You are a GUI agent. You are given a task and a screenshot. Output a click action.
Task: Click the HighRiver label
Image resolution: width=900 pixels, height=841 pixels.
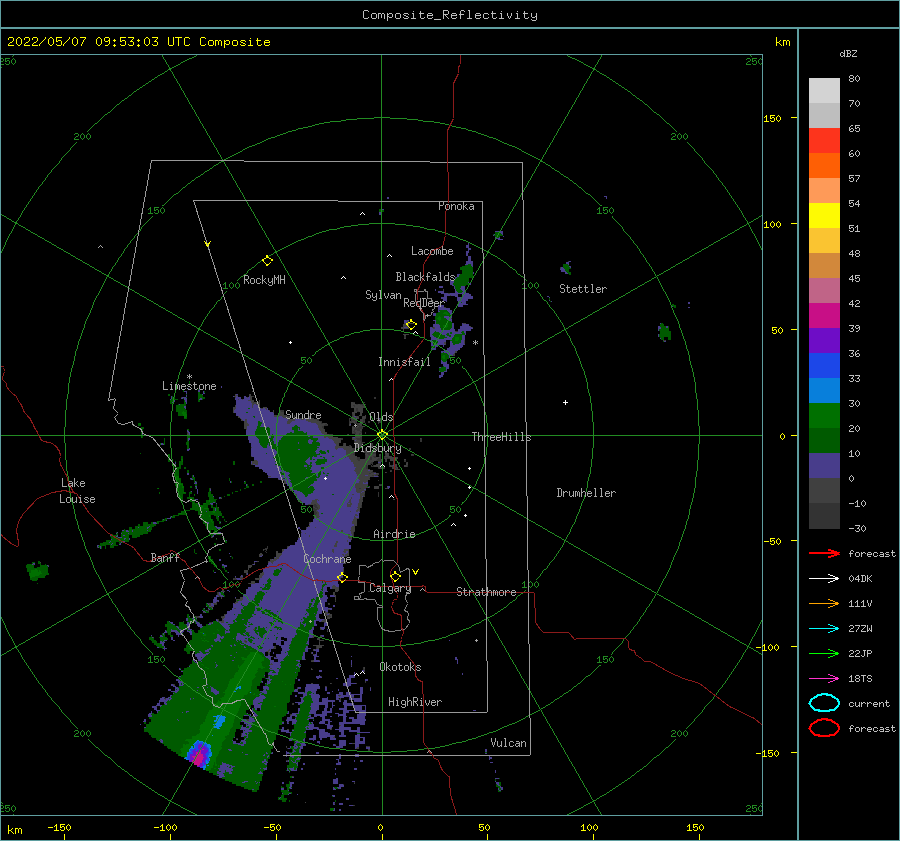pyautogui.click(x=415, y=702)
